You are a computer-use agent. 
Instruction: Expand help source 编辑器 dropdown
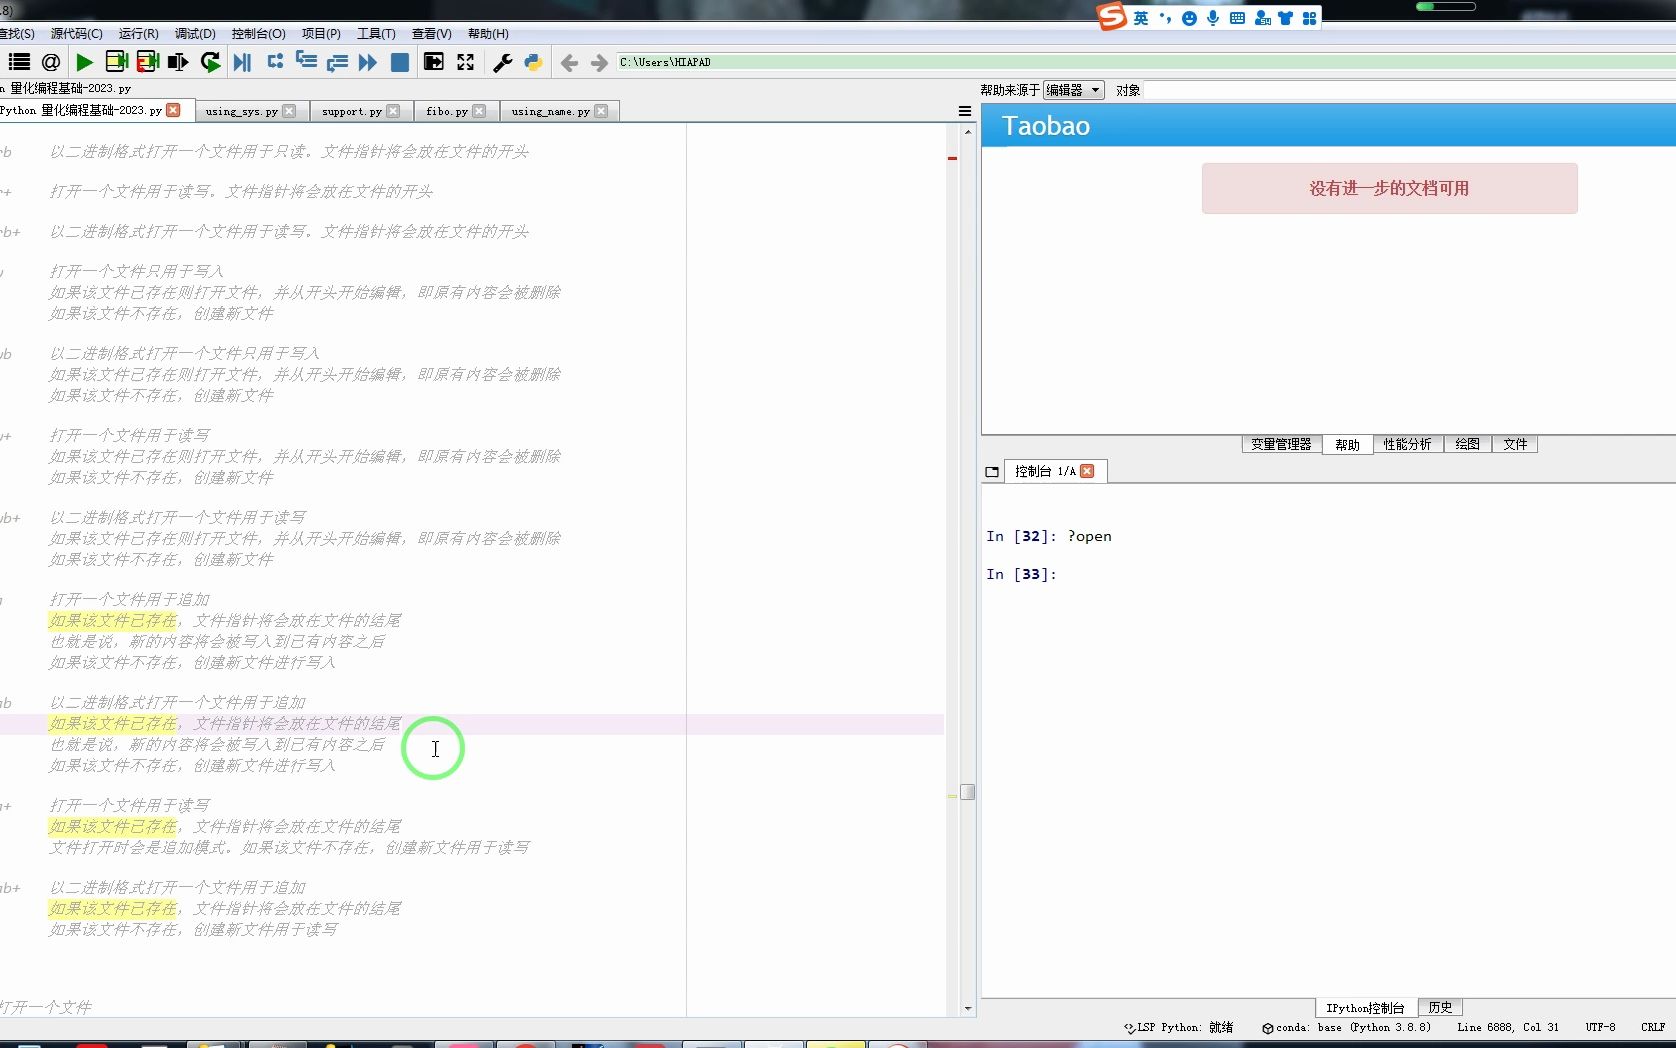point(1073,90)
